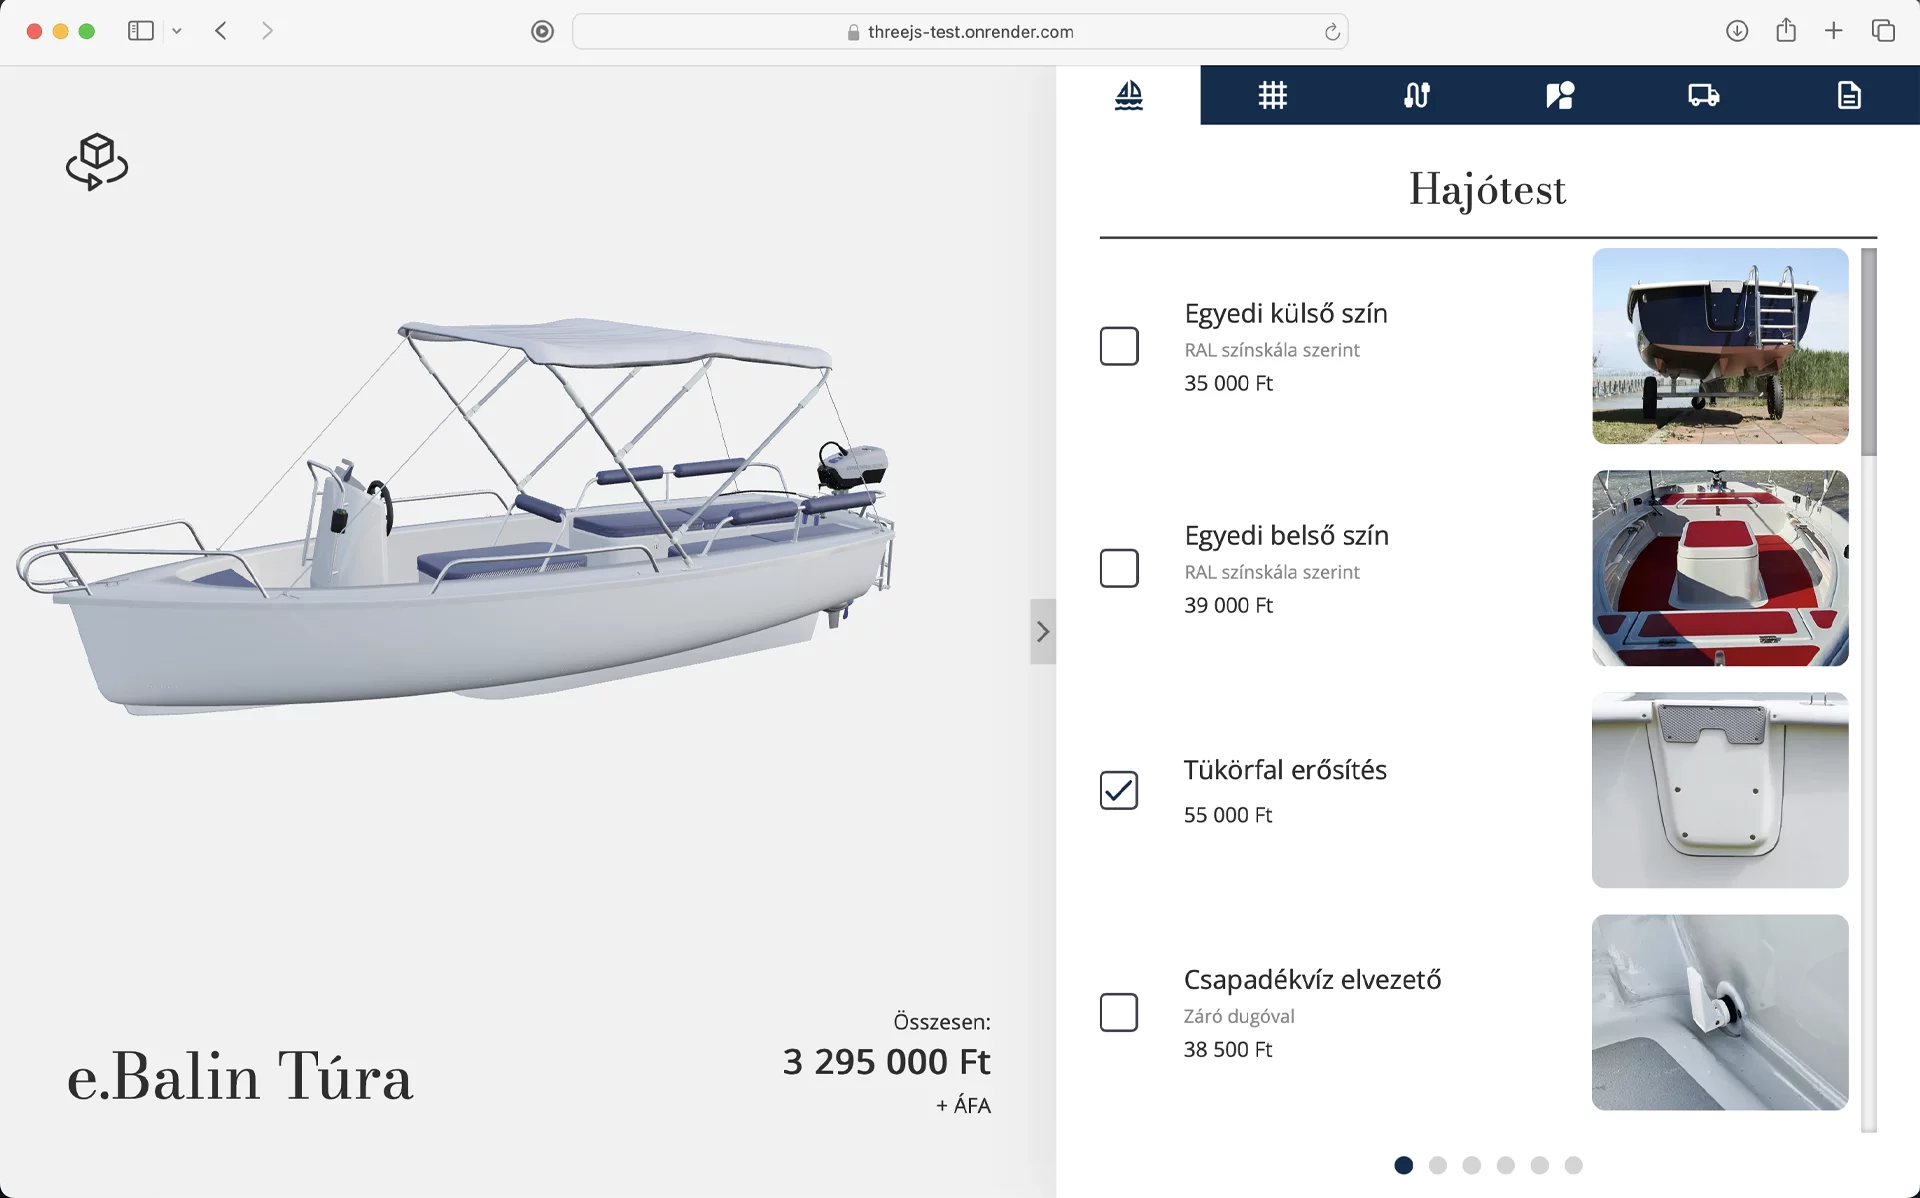Open the color swatches tab icon

(x=1560, y=95)
